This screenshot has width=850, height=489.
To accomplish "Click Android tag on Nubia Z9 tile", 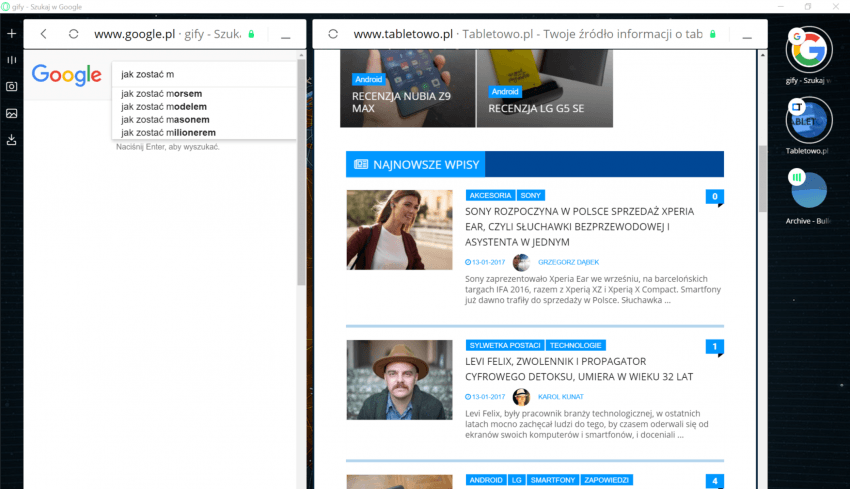I will click(x=369, y=79).
